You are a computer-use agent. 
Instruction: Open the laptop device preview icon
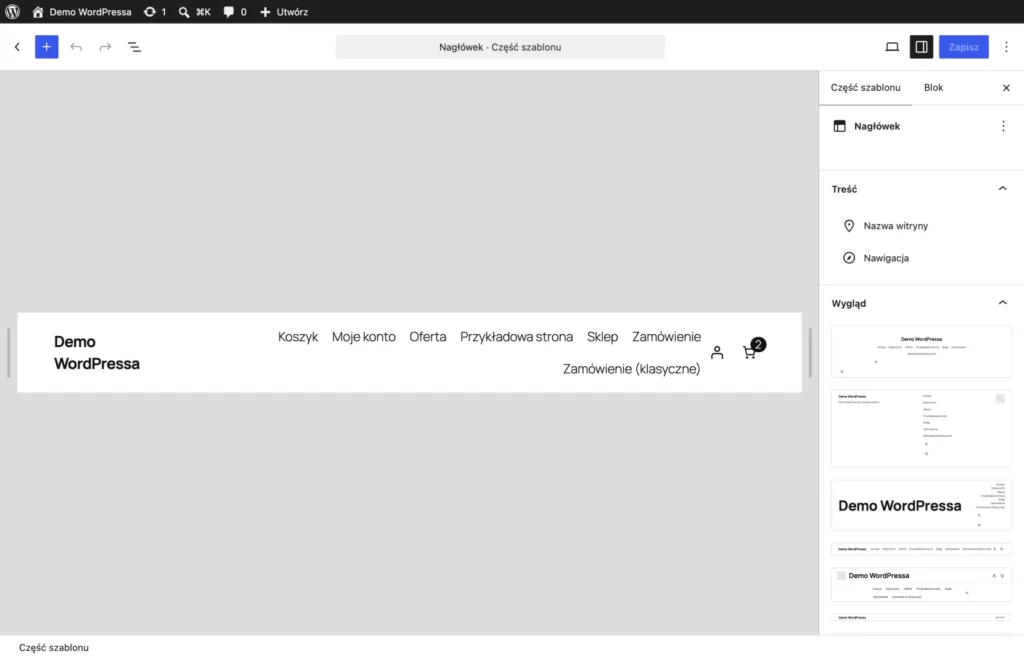[x=891, y=47]
